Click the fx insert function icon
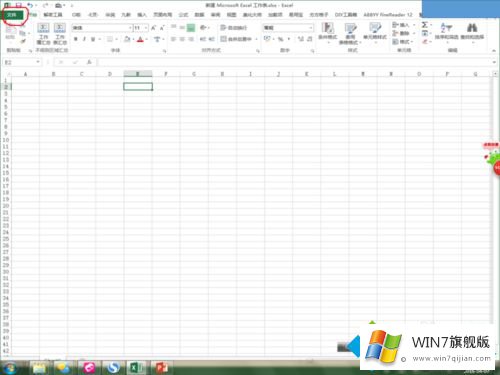This screenshot has height=375, width=500. [89, 62]
